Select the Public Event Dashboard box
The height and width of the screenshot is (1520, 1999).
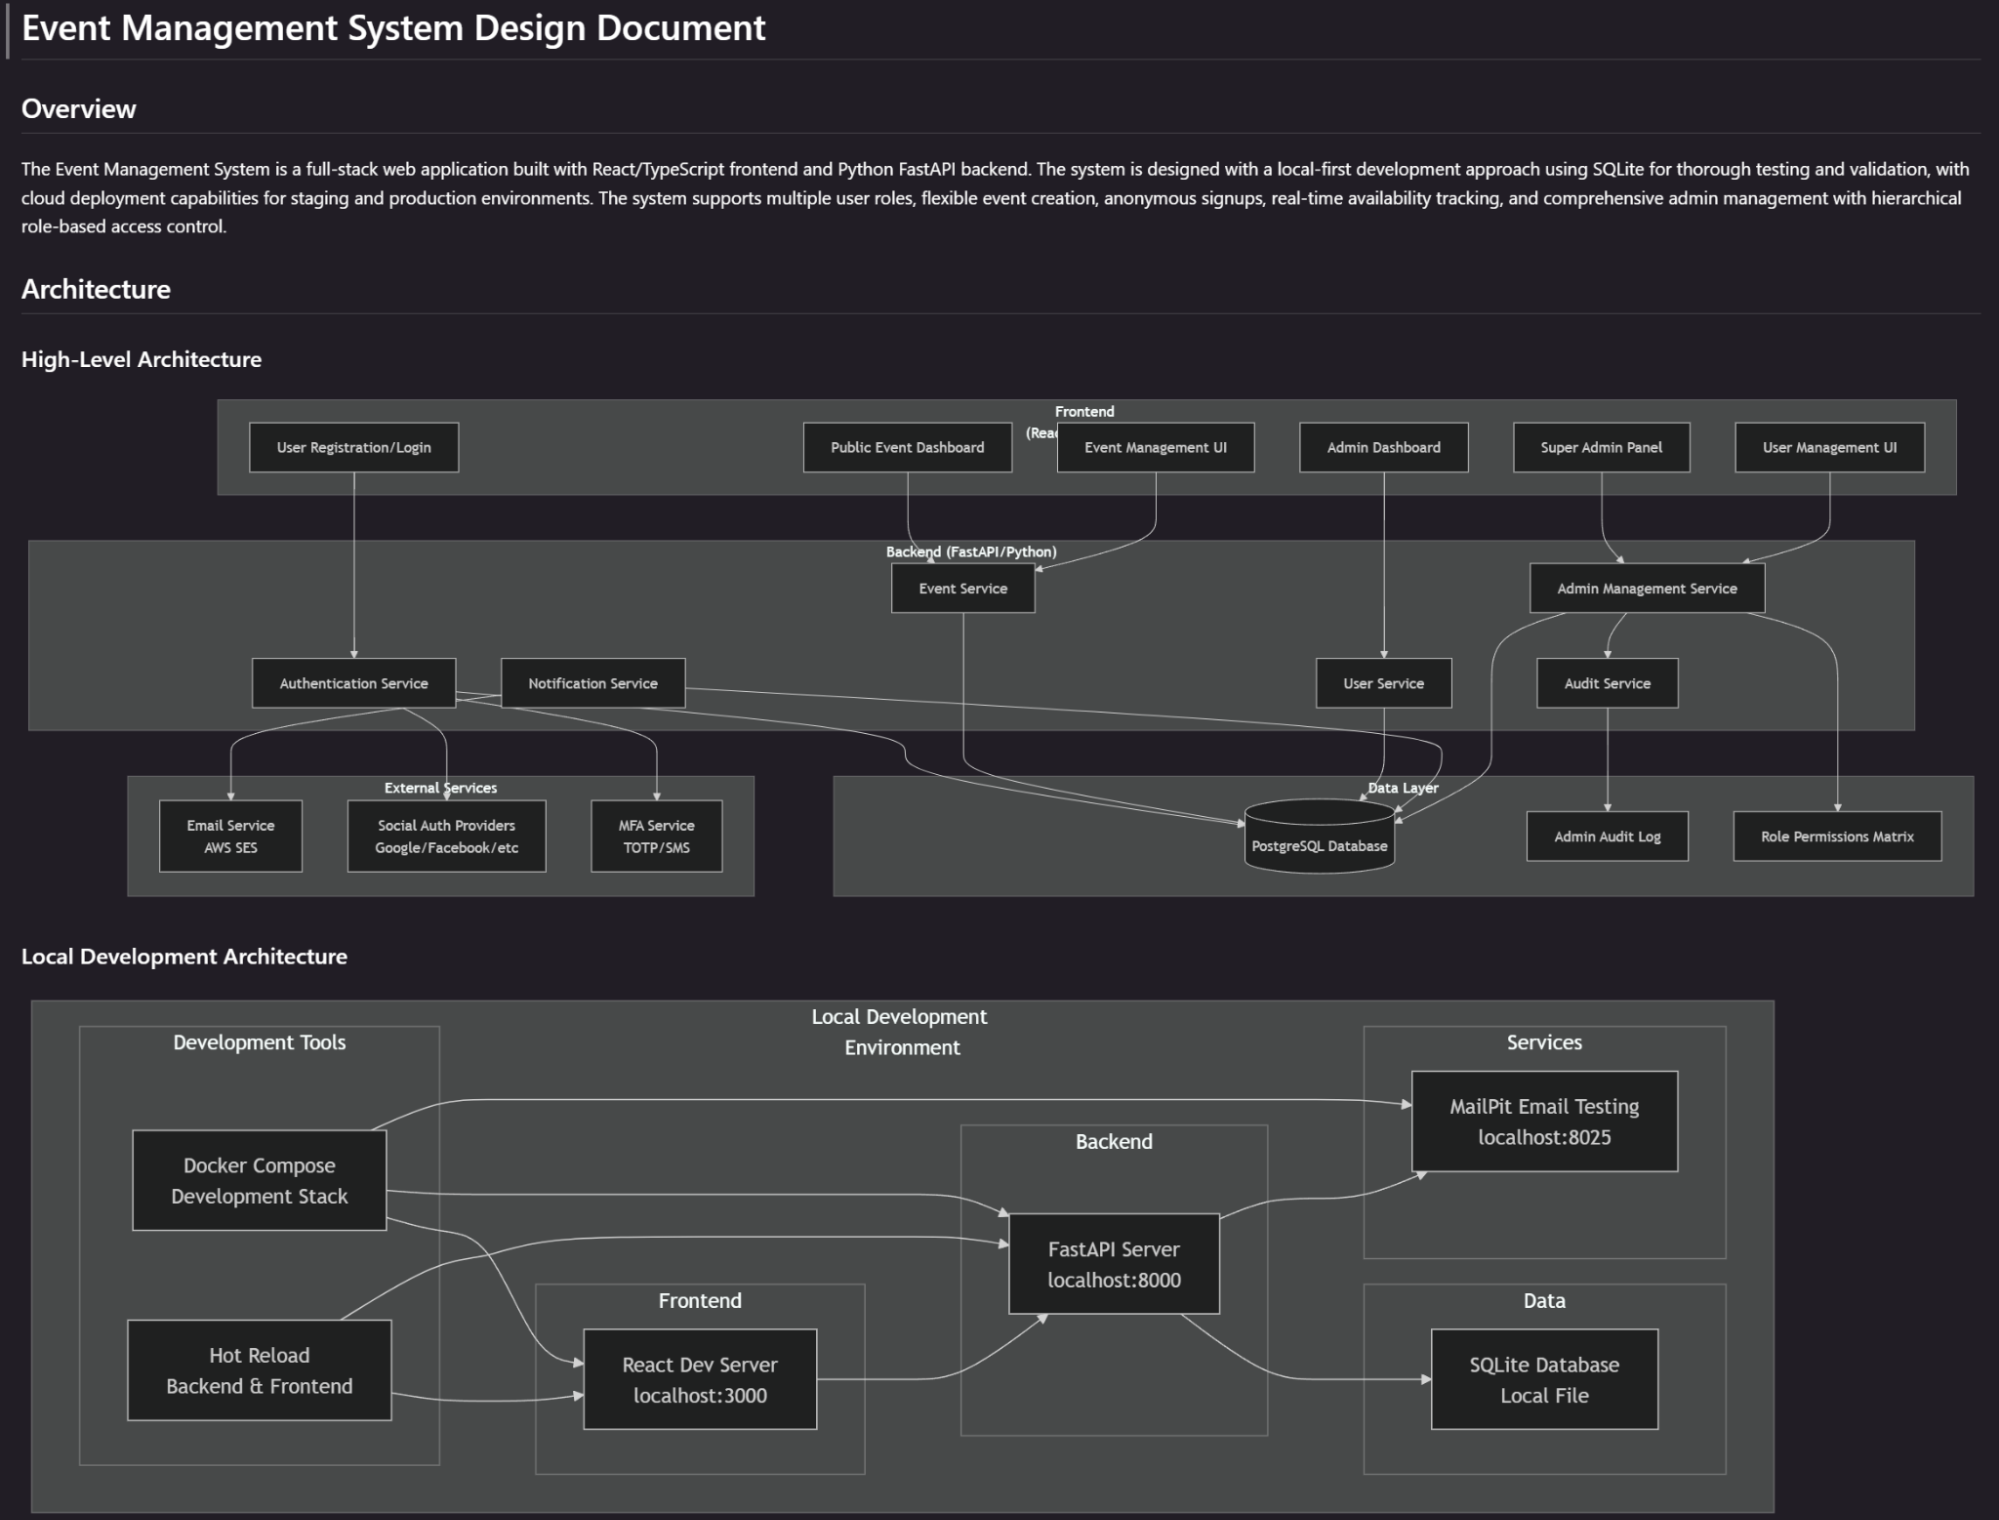[907, 447]
